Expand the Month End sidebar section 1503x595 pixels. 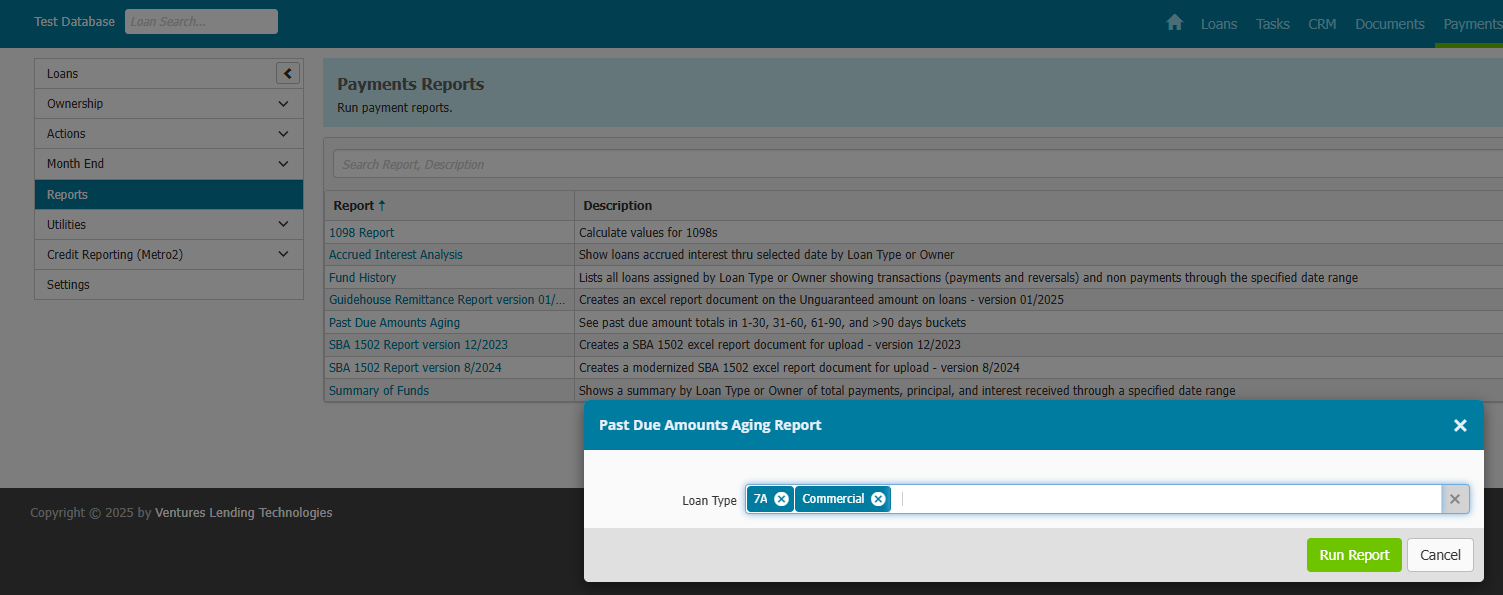point(169,164)
